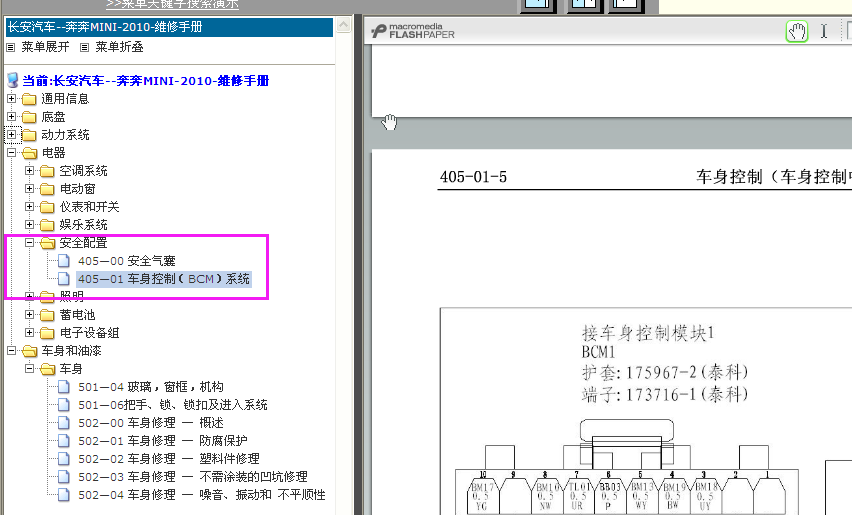This screenshot has width=852, height=515.
Task: Click the Macromedia FlashPaper logo
Action: (413, 30)
